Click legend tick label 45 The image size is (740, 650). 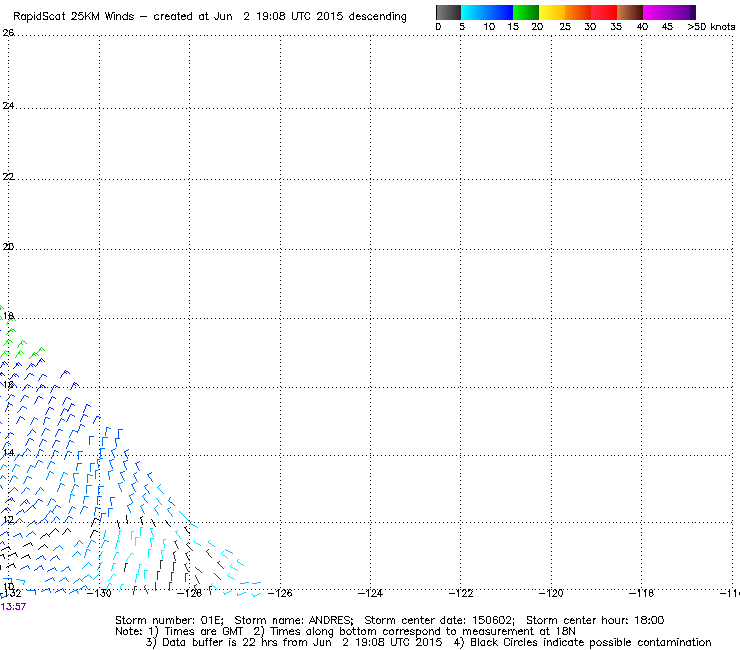tap(667, 27)
